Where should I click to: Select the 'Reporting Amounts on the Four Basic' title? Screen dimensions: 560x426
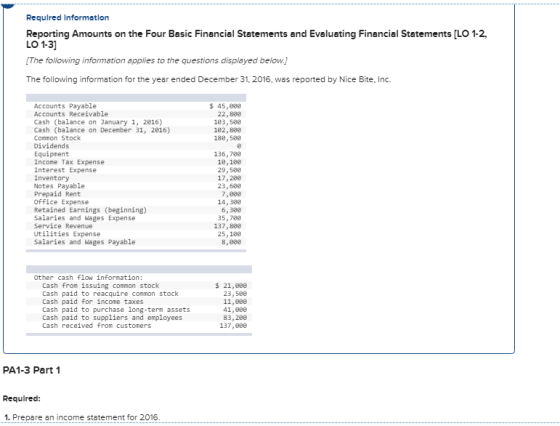click(x=256, y=39)
